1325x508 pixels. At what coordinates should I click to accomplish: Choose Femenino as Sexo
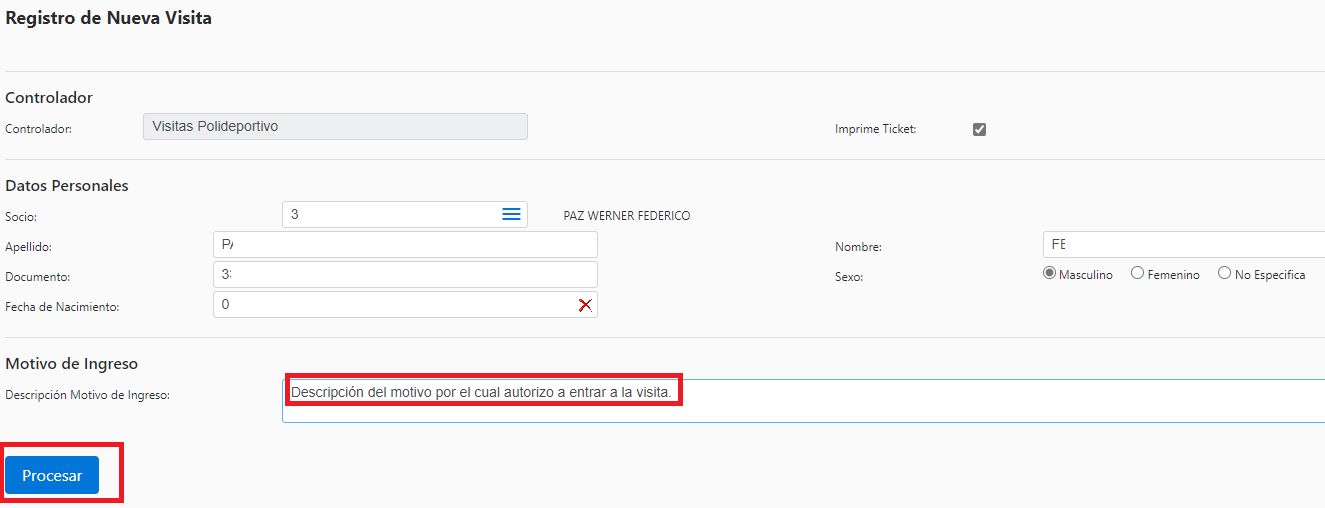[x=1137, y=274]
